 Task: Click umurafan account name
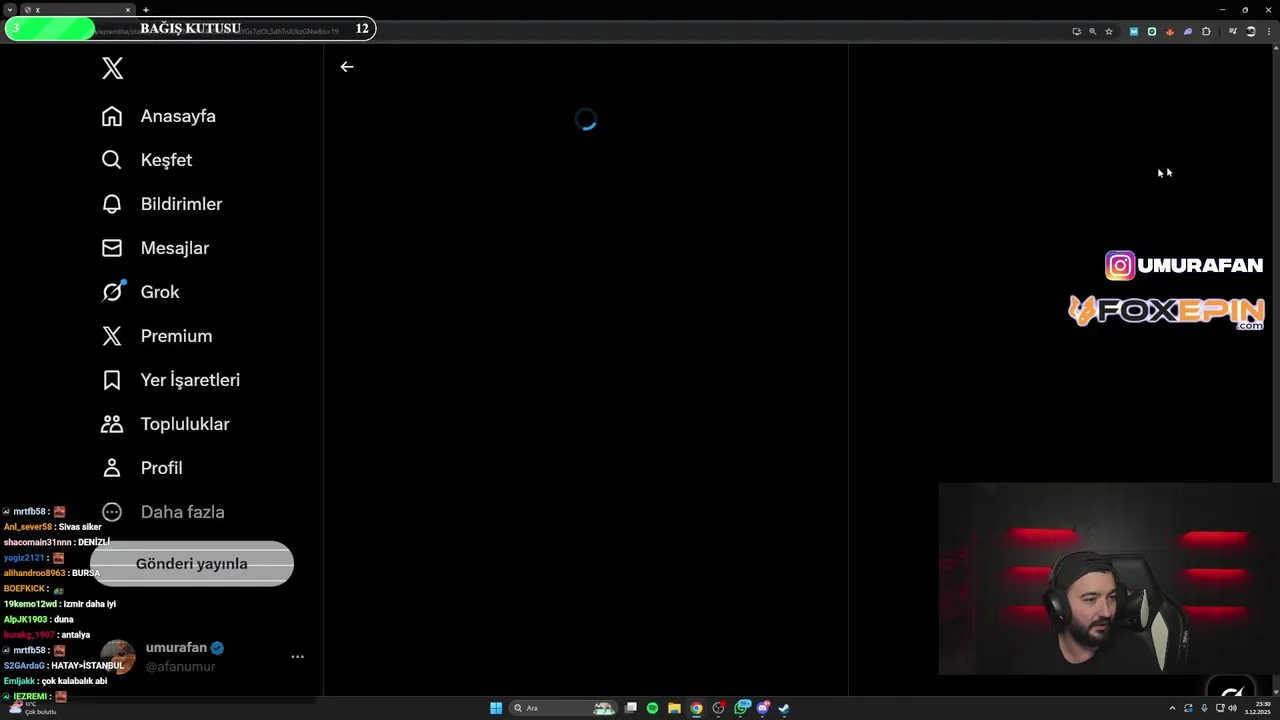point(177,648)
